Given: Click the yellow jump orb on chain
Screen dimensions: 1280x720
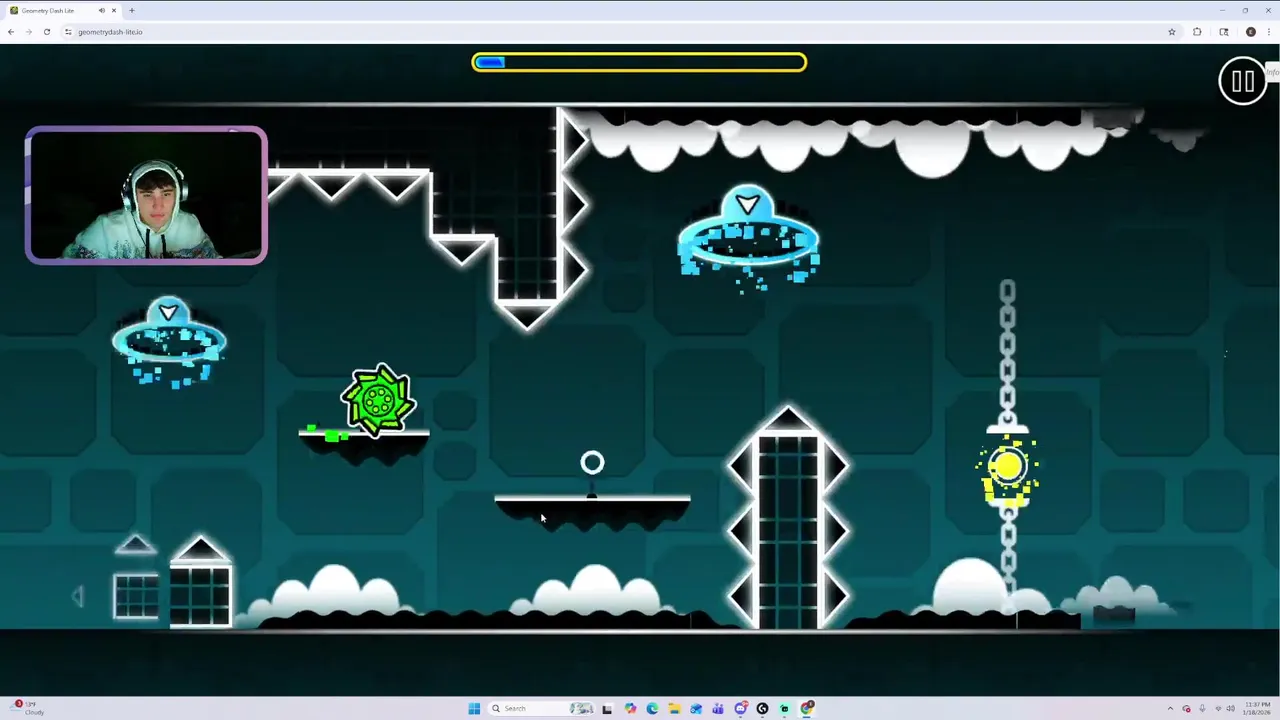Looking at the screenshot, I should (x=1008, y=467).
